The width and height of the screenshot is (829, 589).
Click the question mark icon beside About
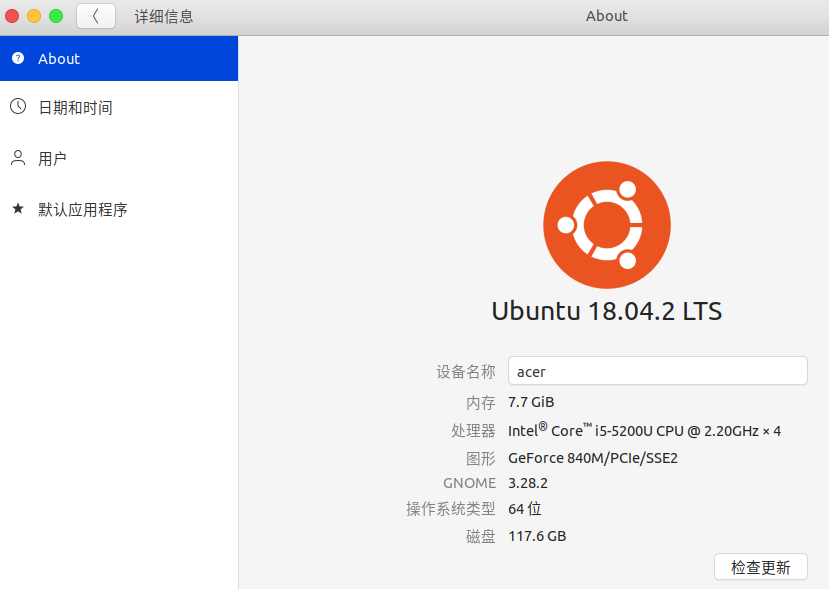click(x=18, y=58)
